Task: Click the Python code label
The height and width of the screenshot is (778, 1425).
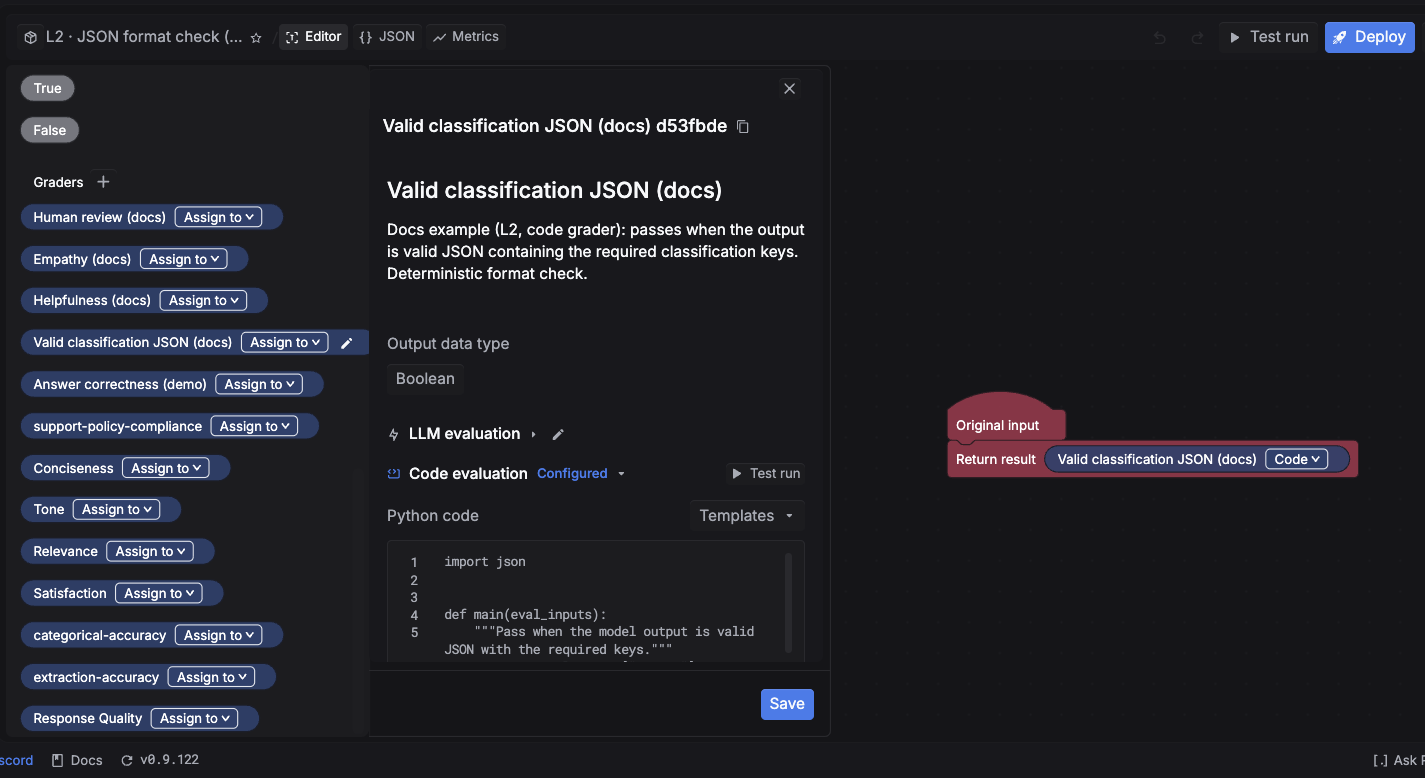Action: click(433, 516)
